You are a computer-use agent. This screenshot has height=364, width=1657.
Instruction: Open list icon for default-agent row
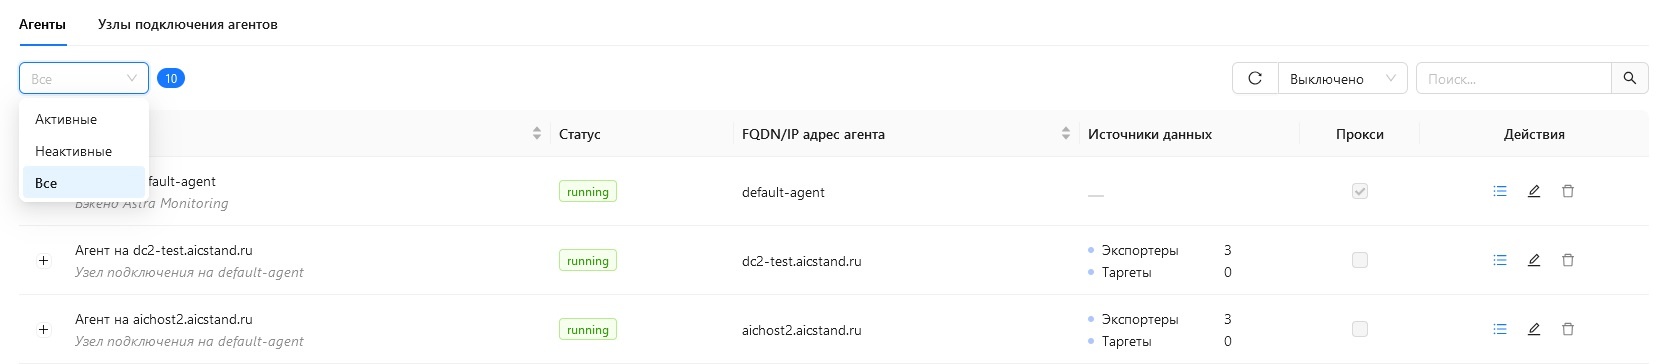[x=1500, y=191]
